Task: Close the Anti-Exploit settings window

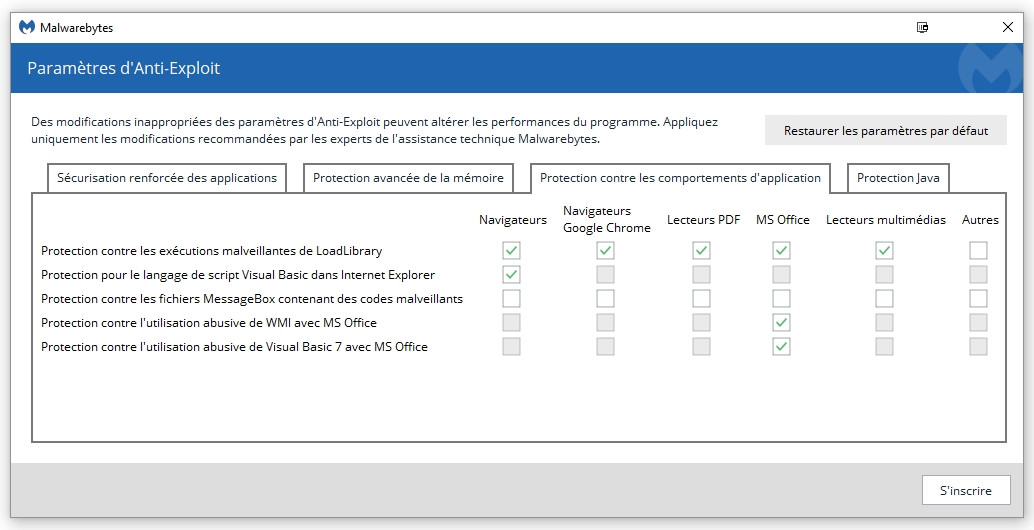Action: click(x=1008, y=28)
